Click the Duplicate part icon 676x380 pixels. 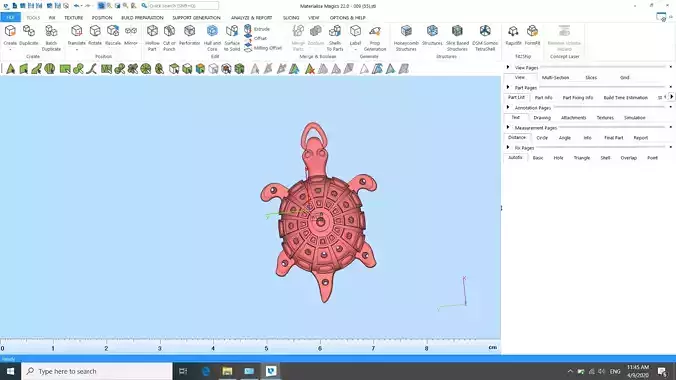click(29, 31)
